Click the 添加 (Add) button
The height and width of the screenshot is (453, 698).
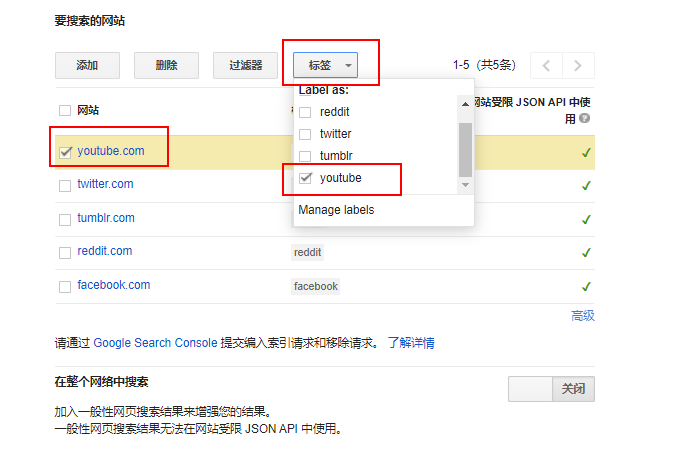(x=87, y=65)
